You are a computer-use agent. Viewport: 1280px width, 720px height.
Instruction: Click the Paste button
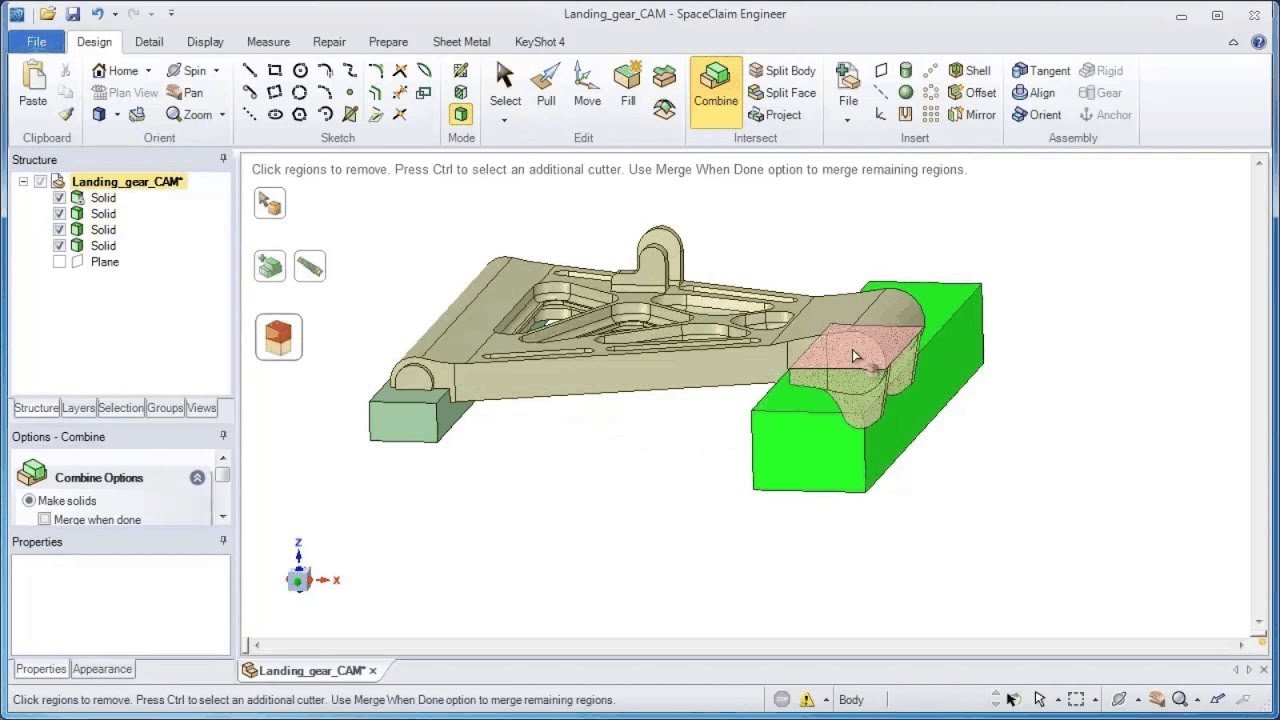coord(33,85)
